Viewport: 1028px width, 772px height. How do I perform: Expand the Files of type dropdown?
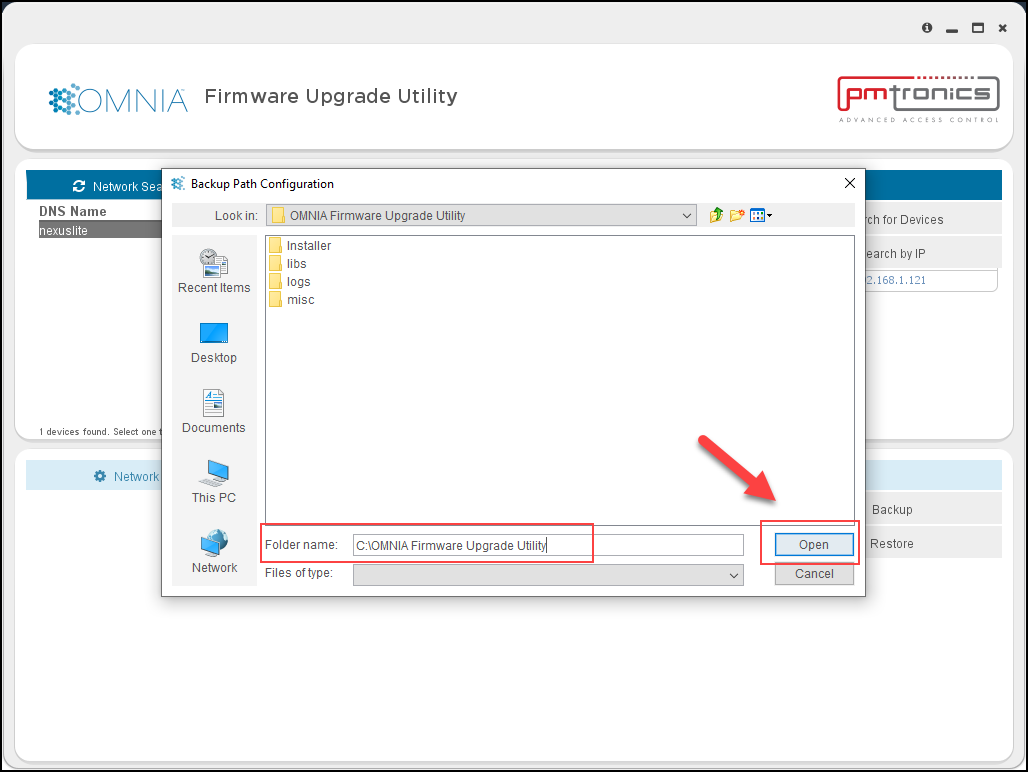(x=734, y=575)
